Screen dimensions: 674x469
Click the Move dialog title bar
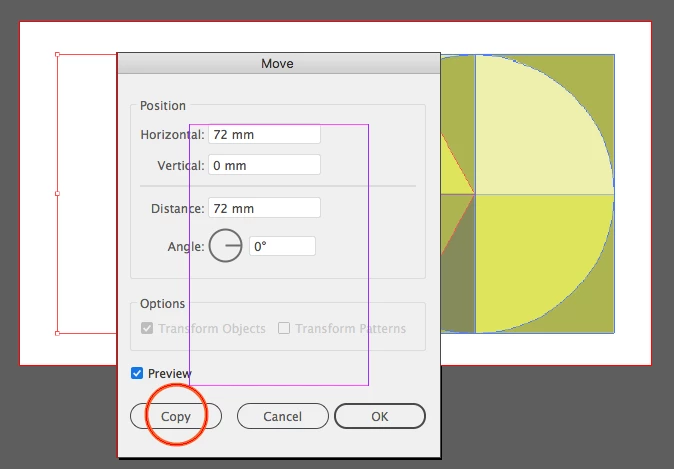click(x=279, y=64)
